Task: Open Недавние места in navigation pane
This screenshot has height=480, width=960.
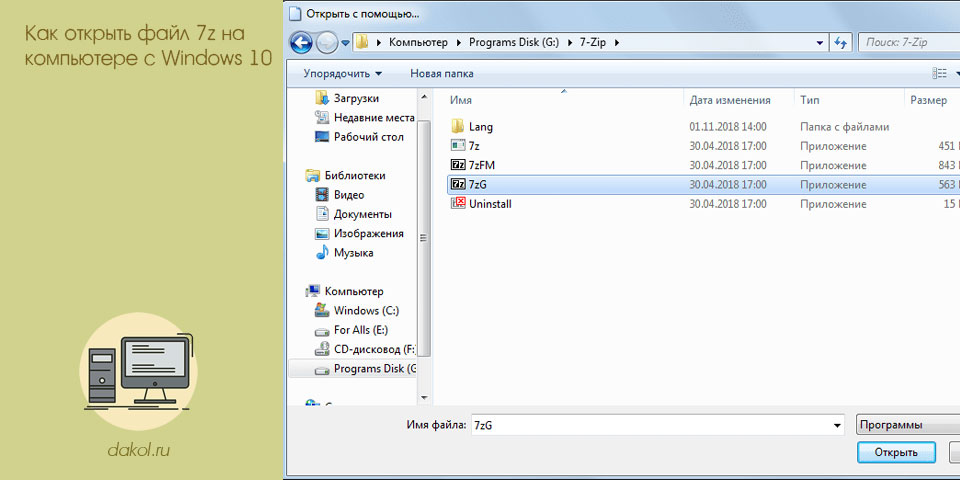Action: [x=374, y=118]
